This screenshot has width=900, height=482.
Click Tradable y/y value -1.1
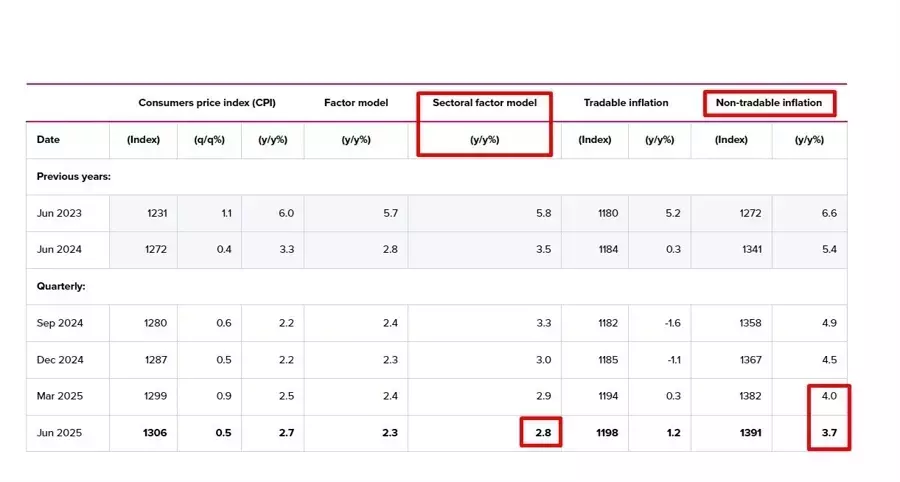click(x=673, y=360)
